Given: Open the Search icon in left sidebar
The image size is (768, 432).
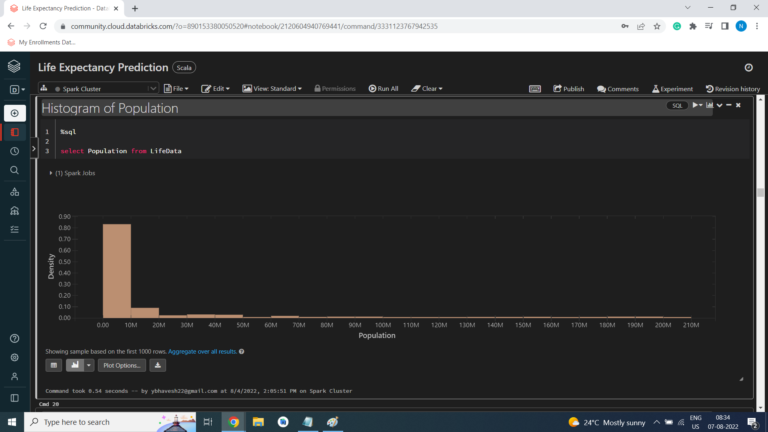Looking at the screenshot, I should pyautogui.click(x=14, y=170).
